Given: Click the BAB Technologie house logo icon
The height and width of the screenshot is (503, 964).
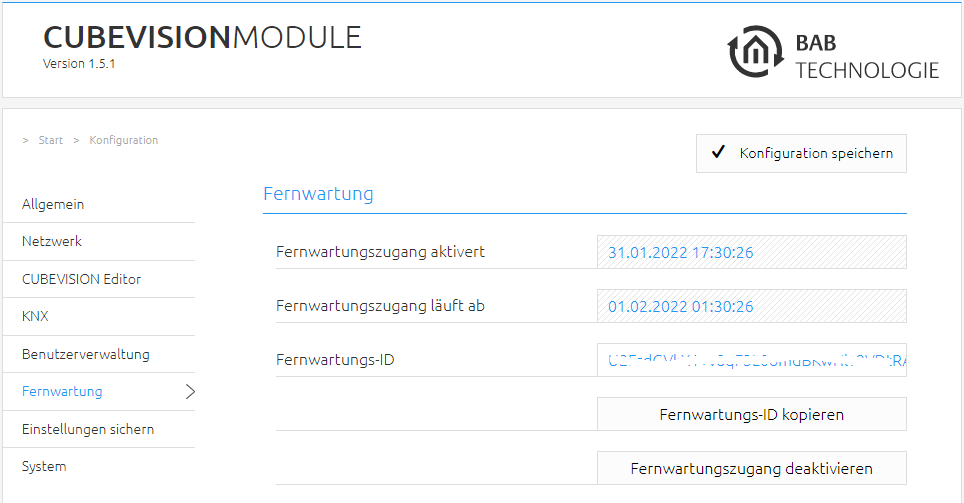Looking at the screenshot, I should (x=756, y=51).
